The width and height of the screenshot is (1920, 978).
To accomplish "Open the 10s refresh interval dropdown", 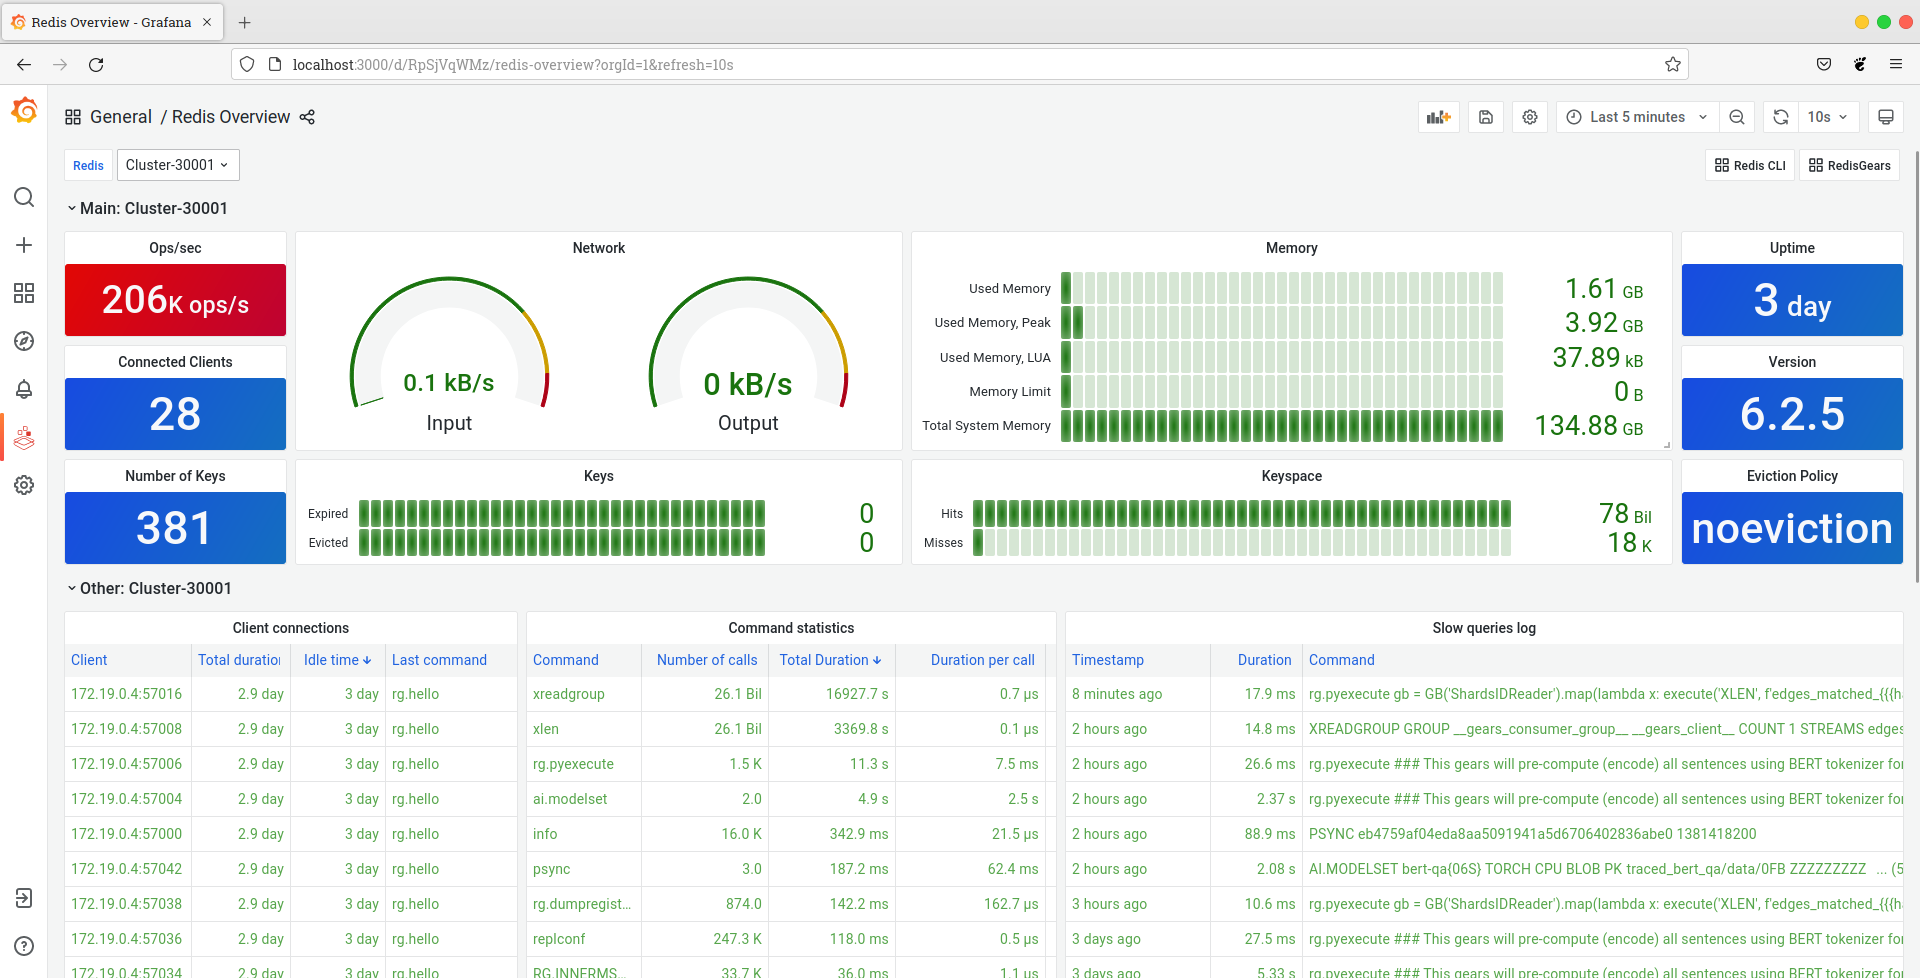I will [x=1828, y=117].
